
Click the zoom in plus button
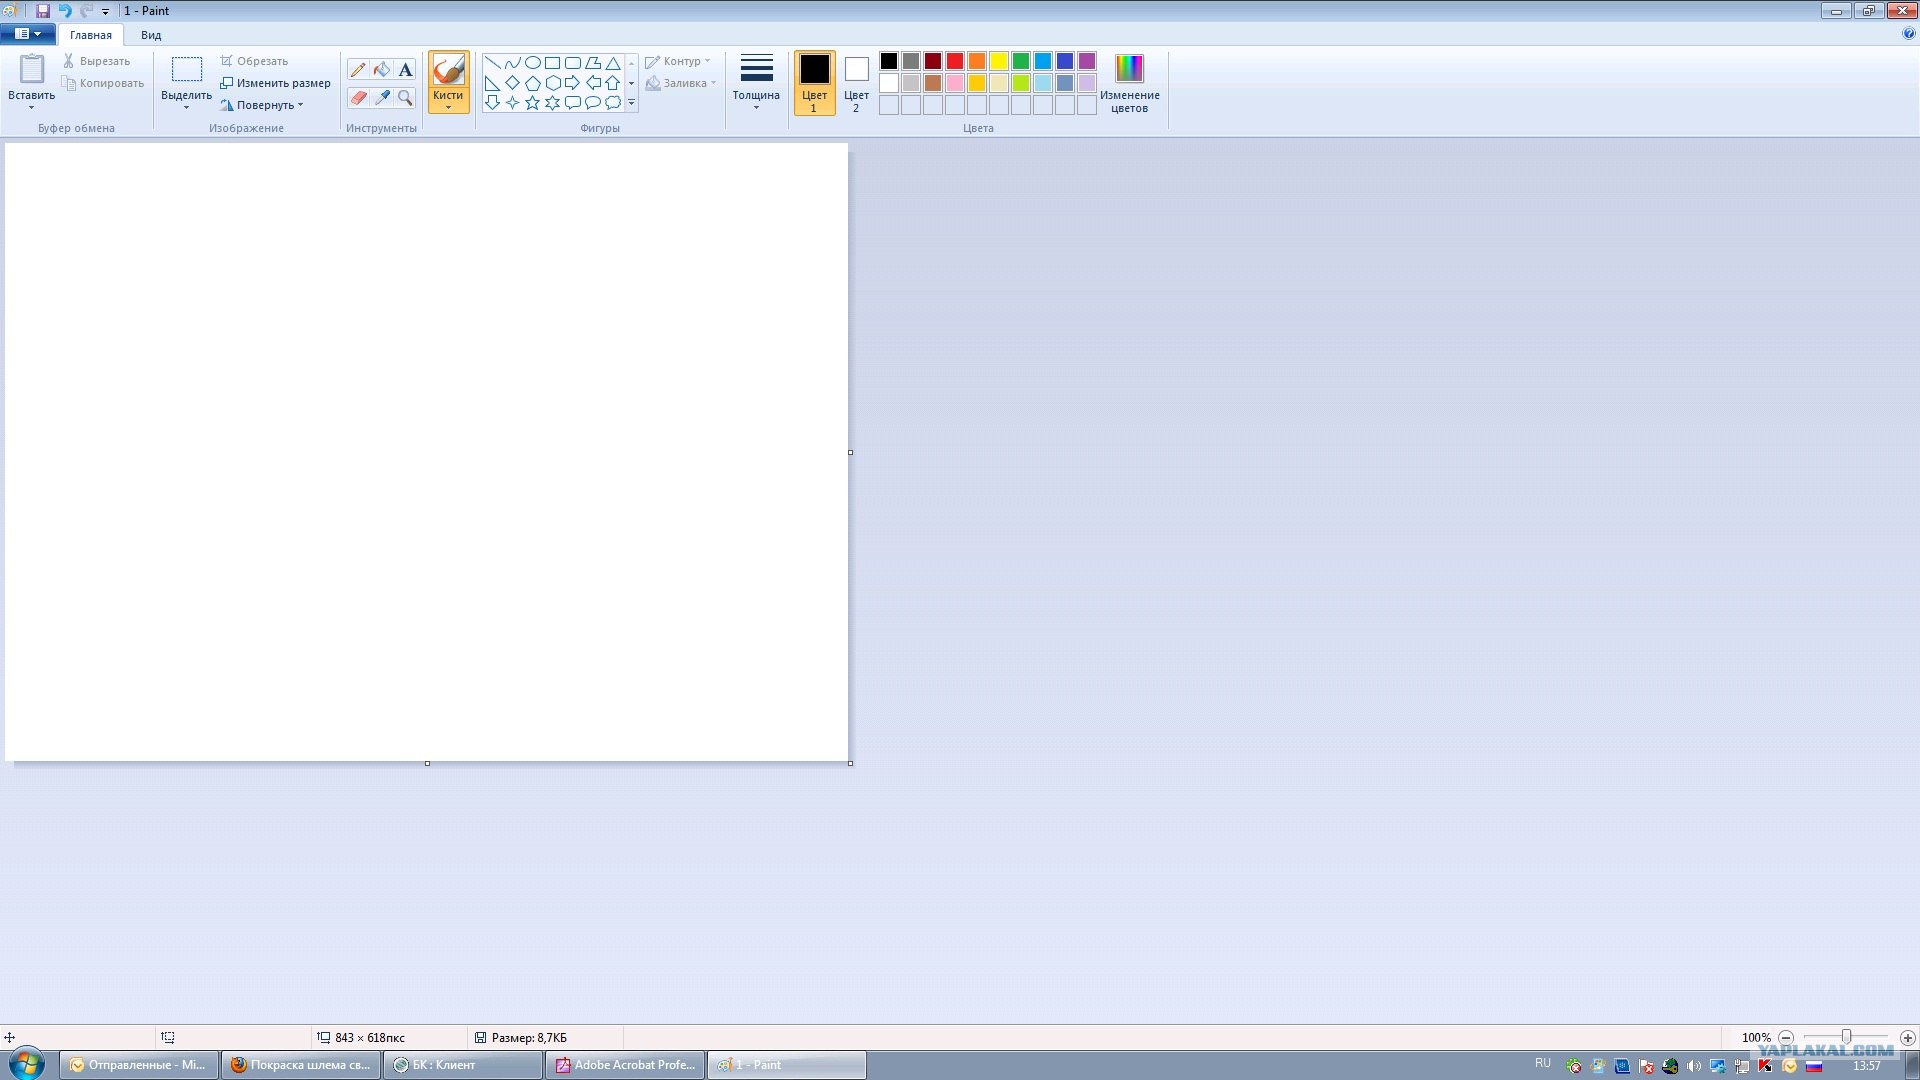click(1907, 1038)
